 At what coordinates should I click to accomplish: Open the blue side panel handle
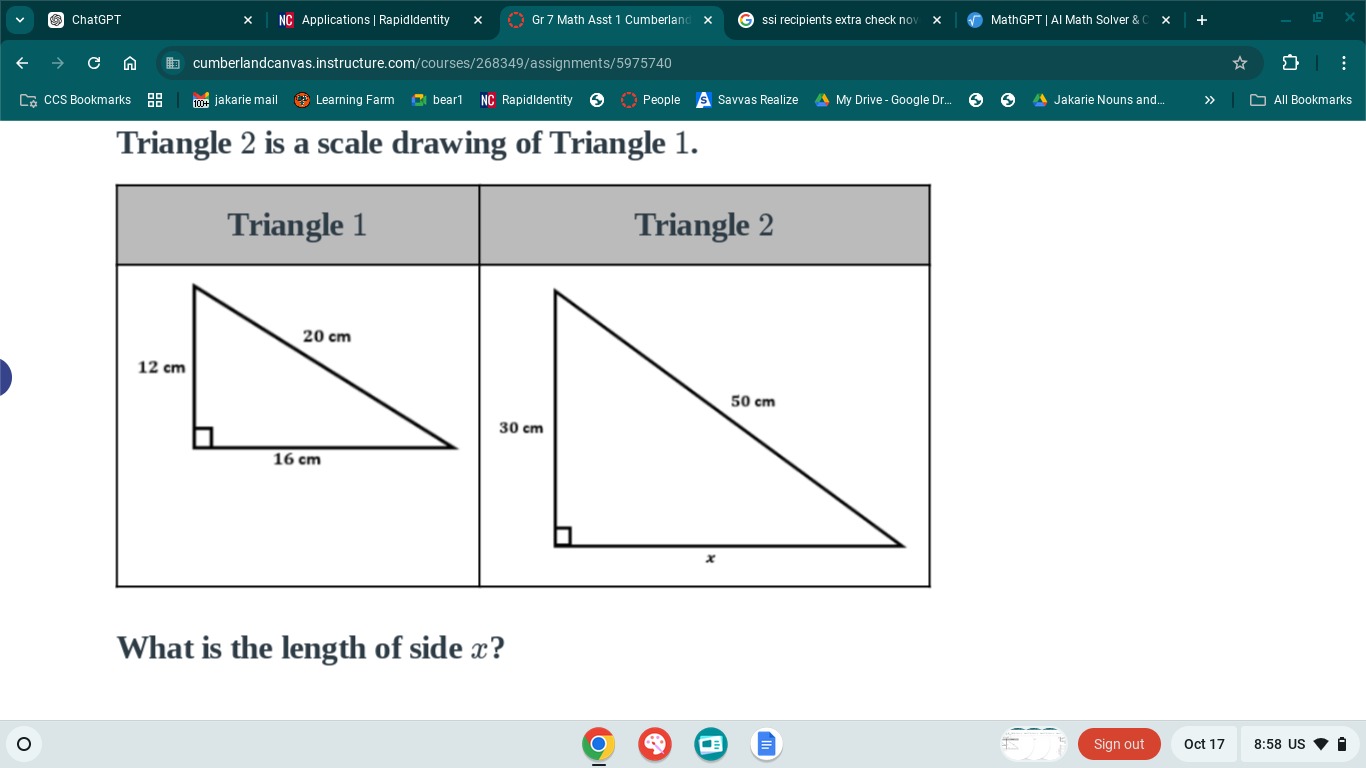point(4,377)
